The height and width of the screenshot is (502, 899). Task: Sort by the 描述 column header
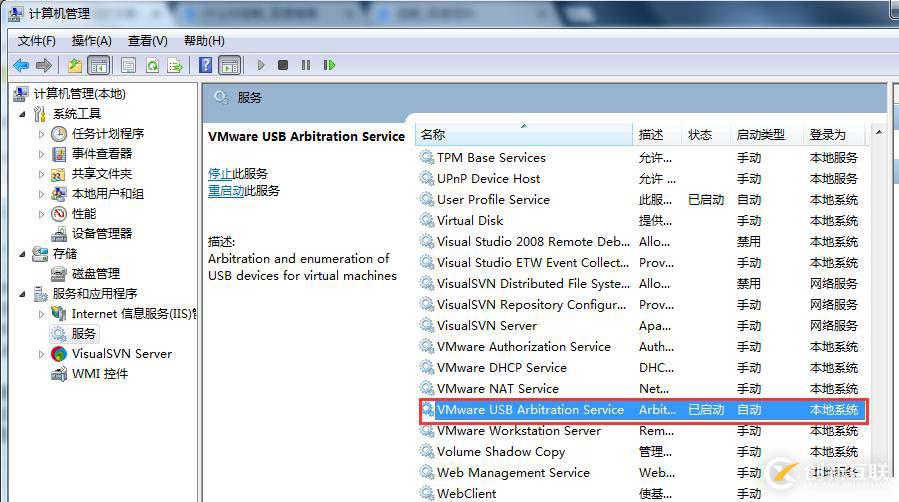point(658,135)
